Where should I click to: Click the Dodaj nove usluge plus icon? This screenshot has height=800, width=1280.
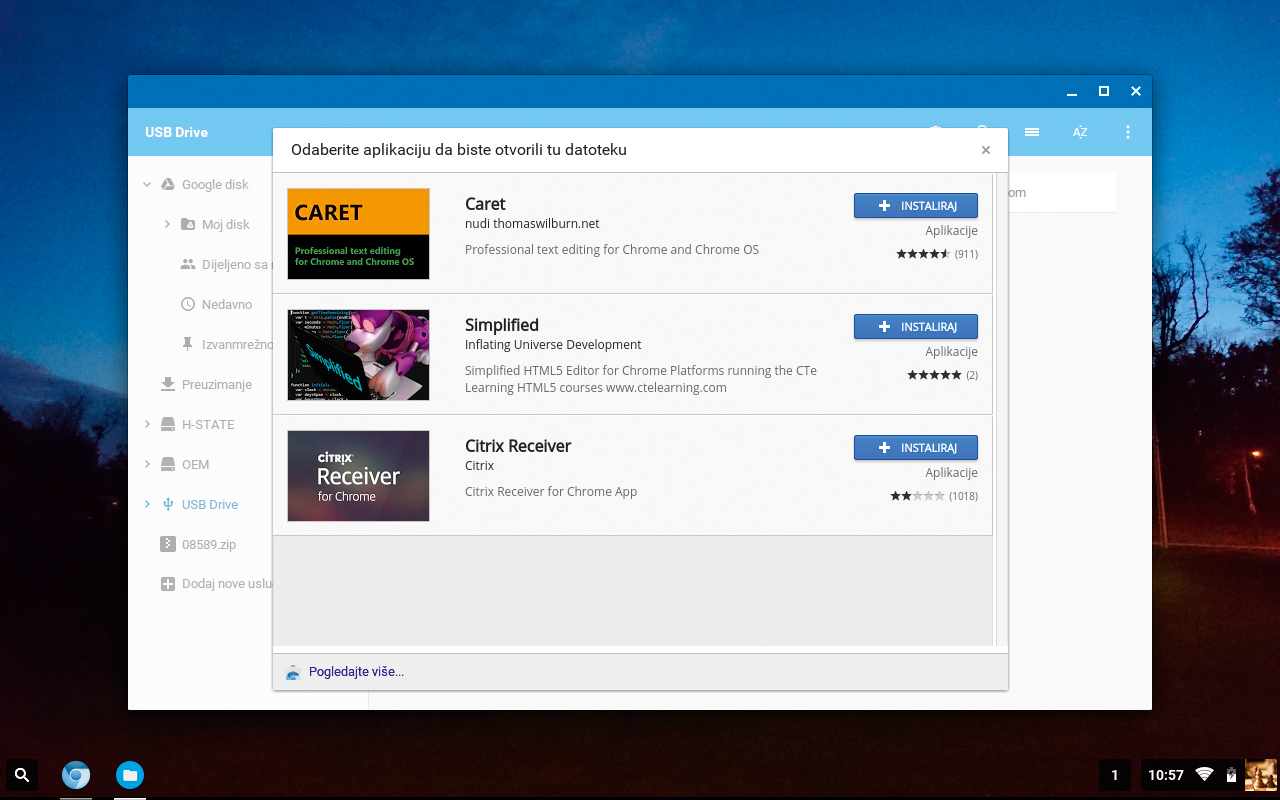pyautogui.click(x=167, y=583)
